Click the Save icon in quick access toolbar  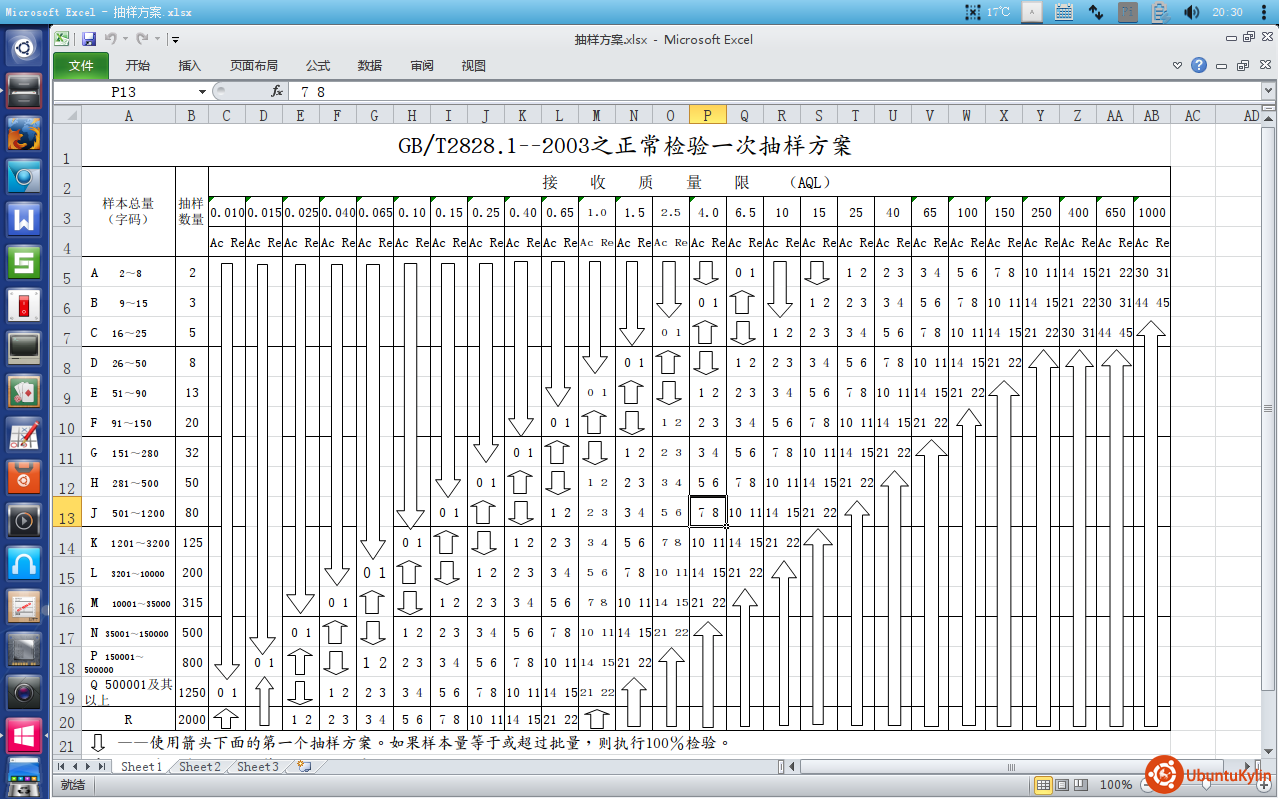89,39
